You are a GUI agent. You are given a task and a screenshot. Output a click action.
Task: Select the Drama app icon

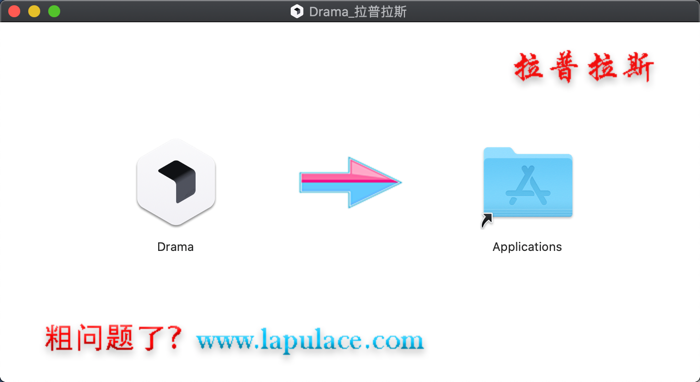pos(175,182)
